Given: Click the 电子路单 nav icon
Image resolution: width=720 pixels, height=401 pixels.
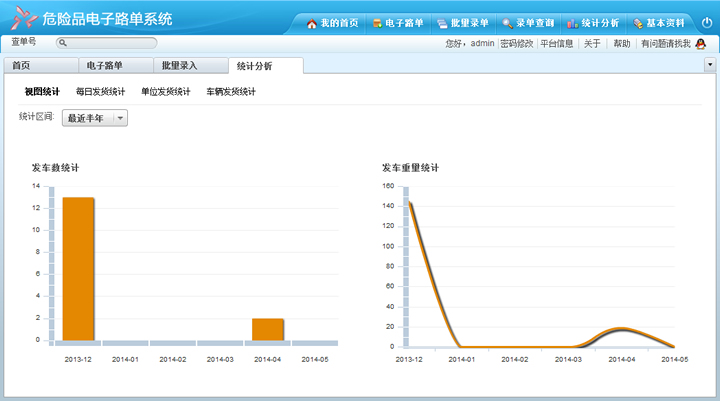Looking at the screenshot, I should tap(377, 22).
